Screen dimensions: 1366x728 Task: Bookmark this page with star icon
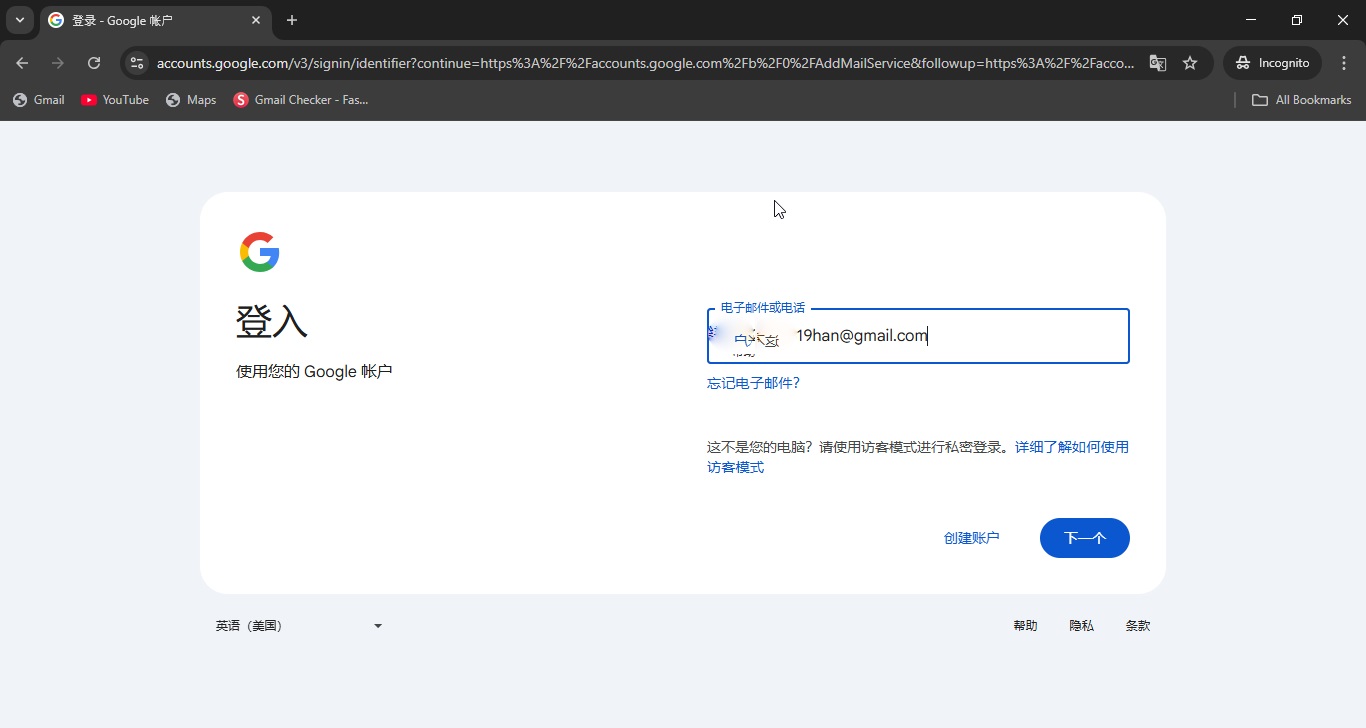(x=1190, y=63)
